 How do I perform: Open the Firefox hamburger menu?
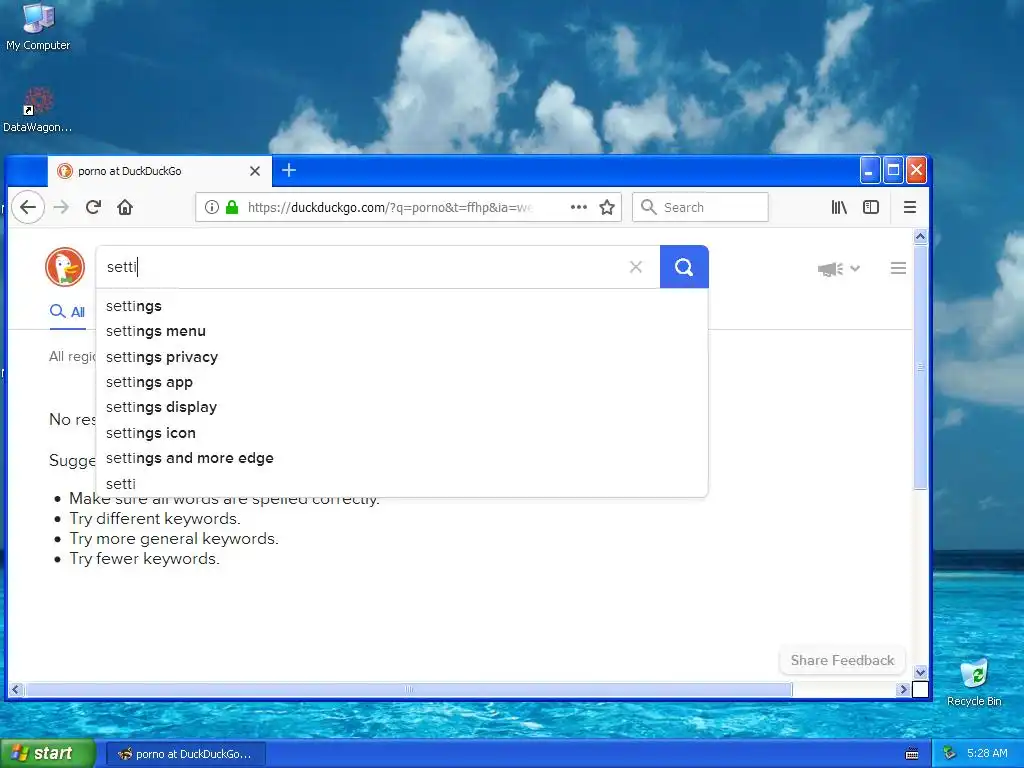coord(910,208)
